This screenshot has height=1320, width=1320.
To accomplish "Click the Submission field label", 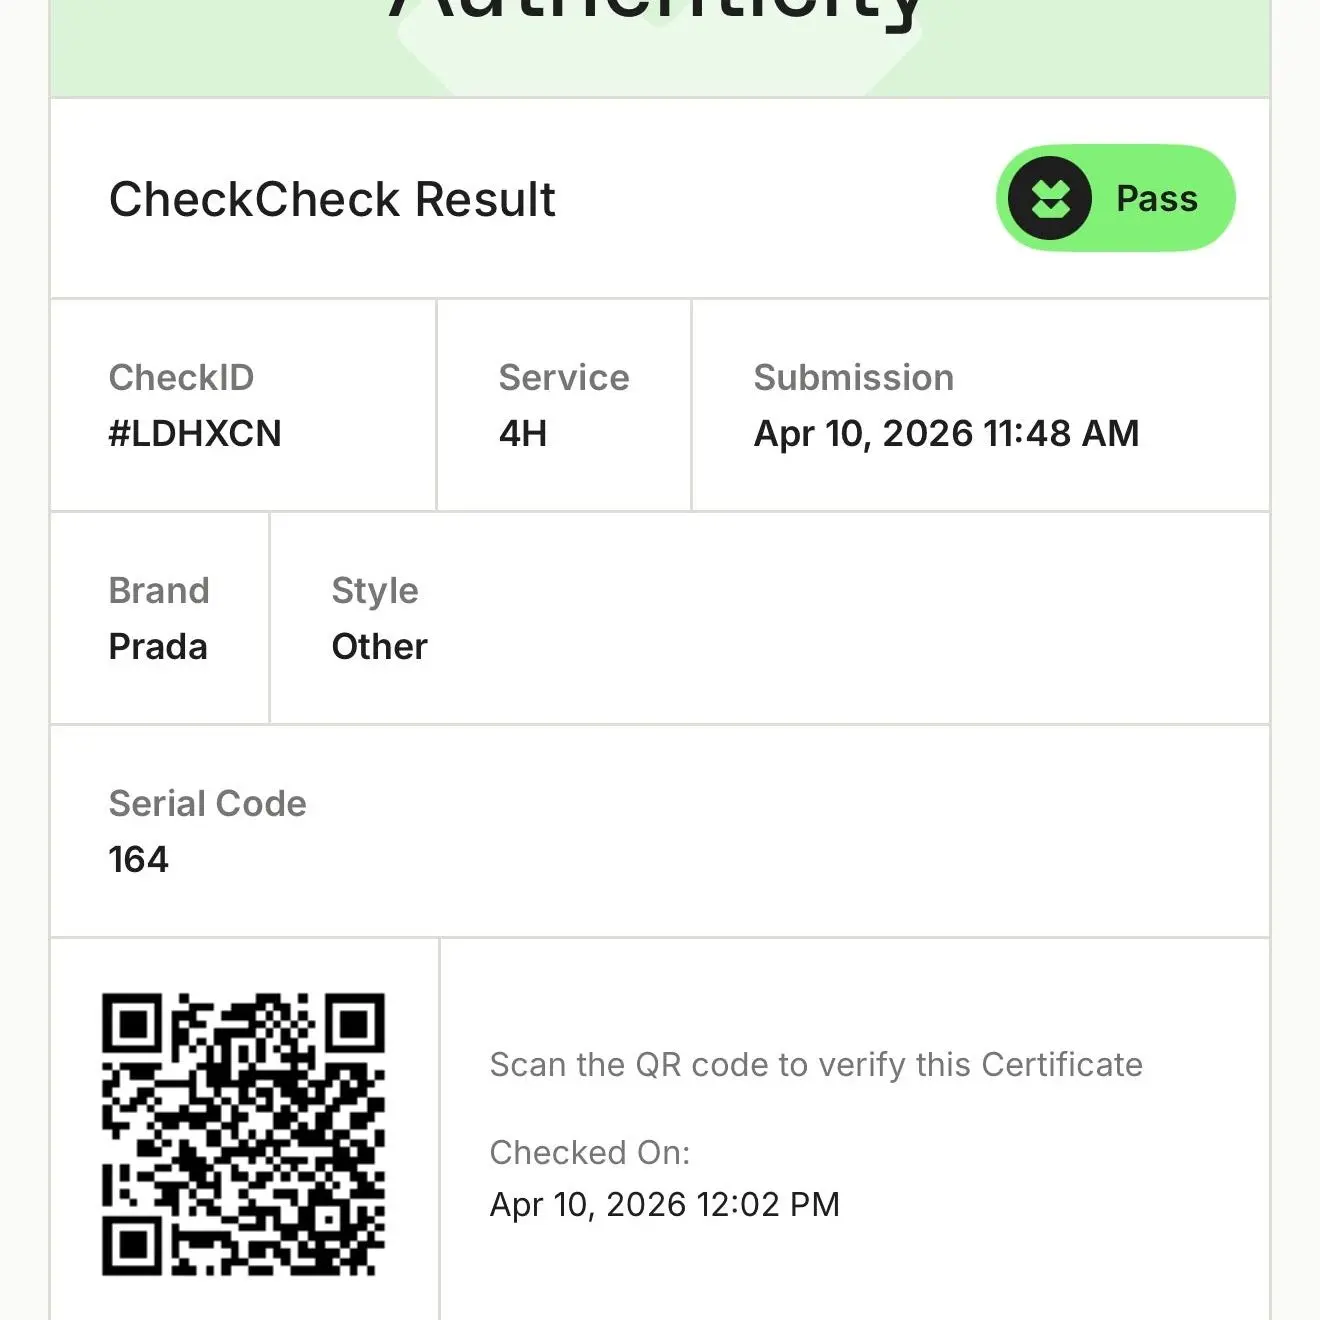I will 853,378.
